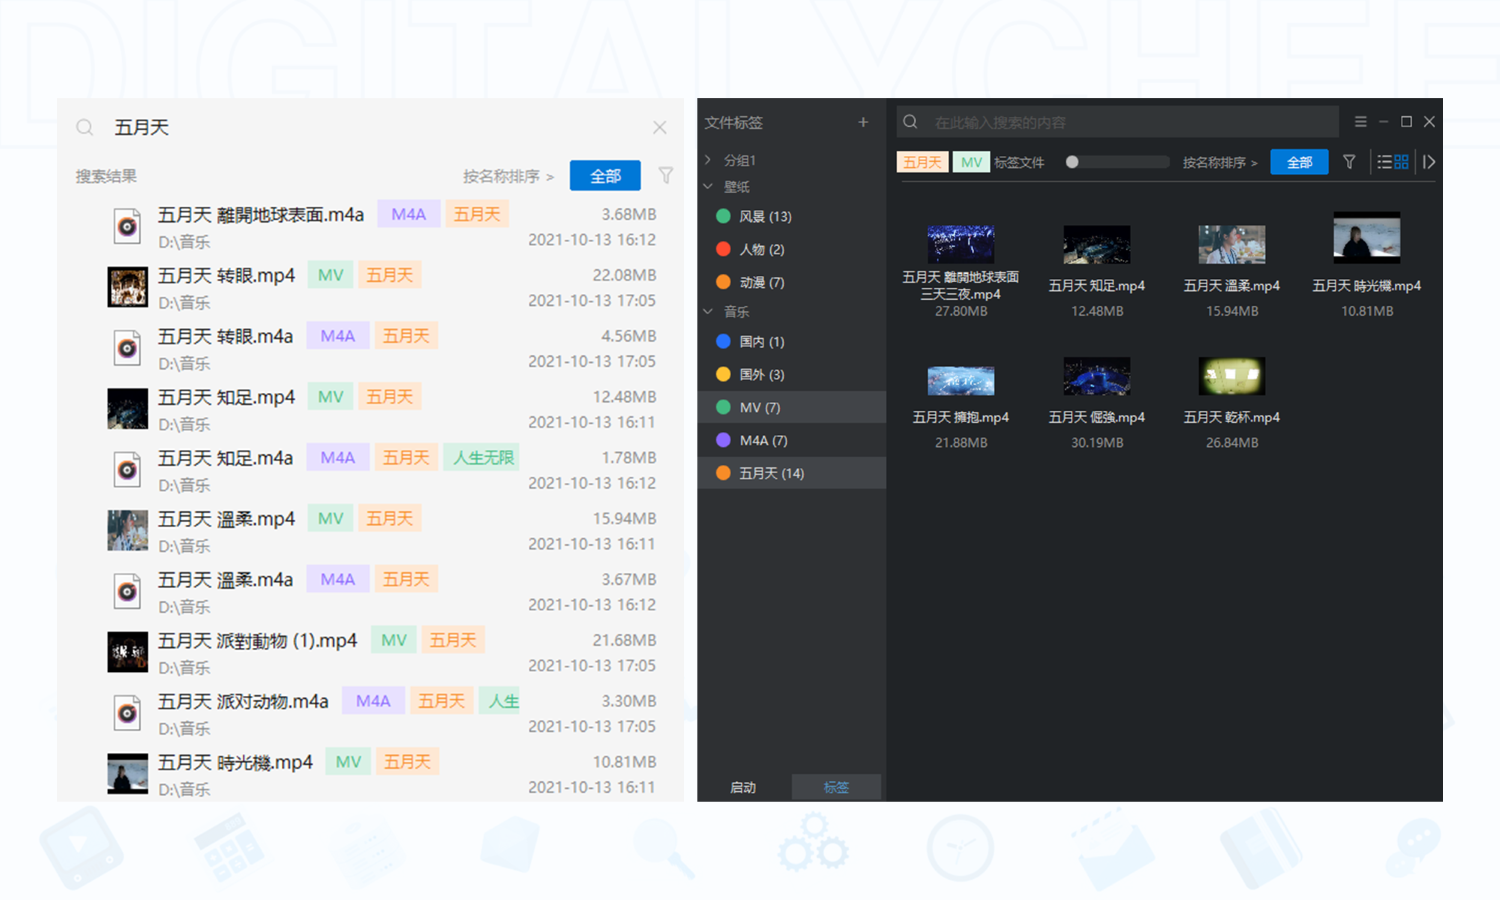Click the search icon in dark window
Image resolution: width=1500 pixels, height=900 pixels.
tap(910, 122)
